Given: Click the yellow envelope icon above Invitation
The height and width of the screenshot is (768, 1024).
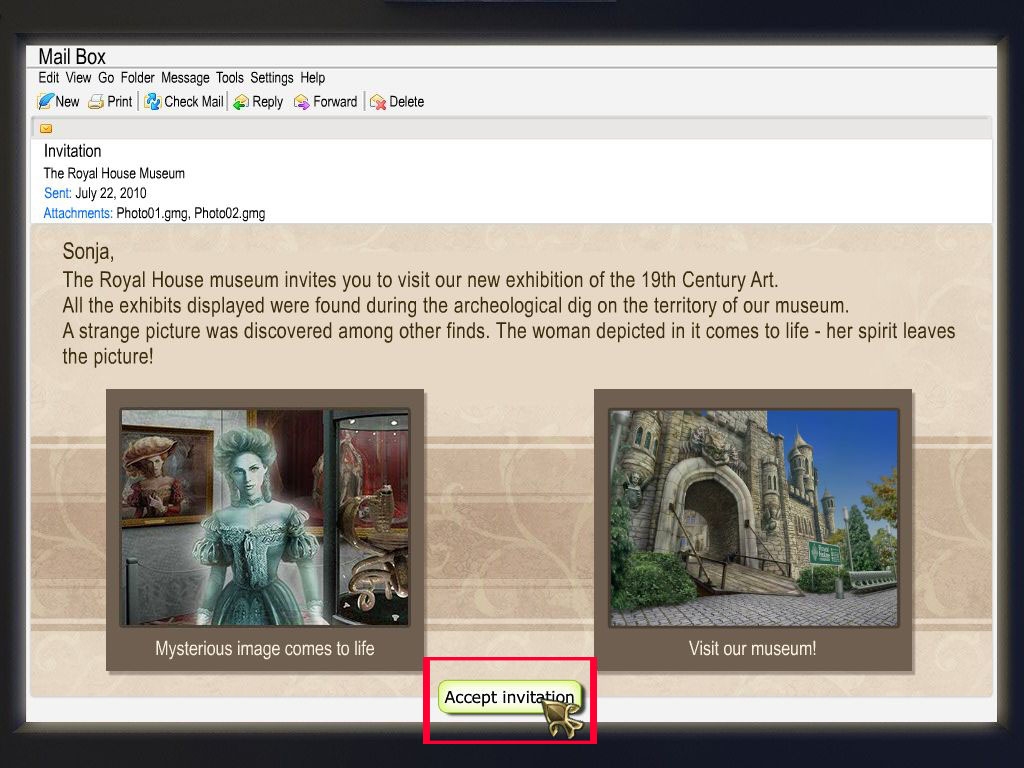Looking at the screenshot, I should 46,129.
